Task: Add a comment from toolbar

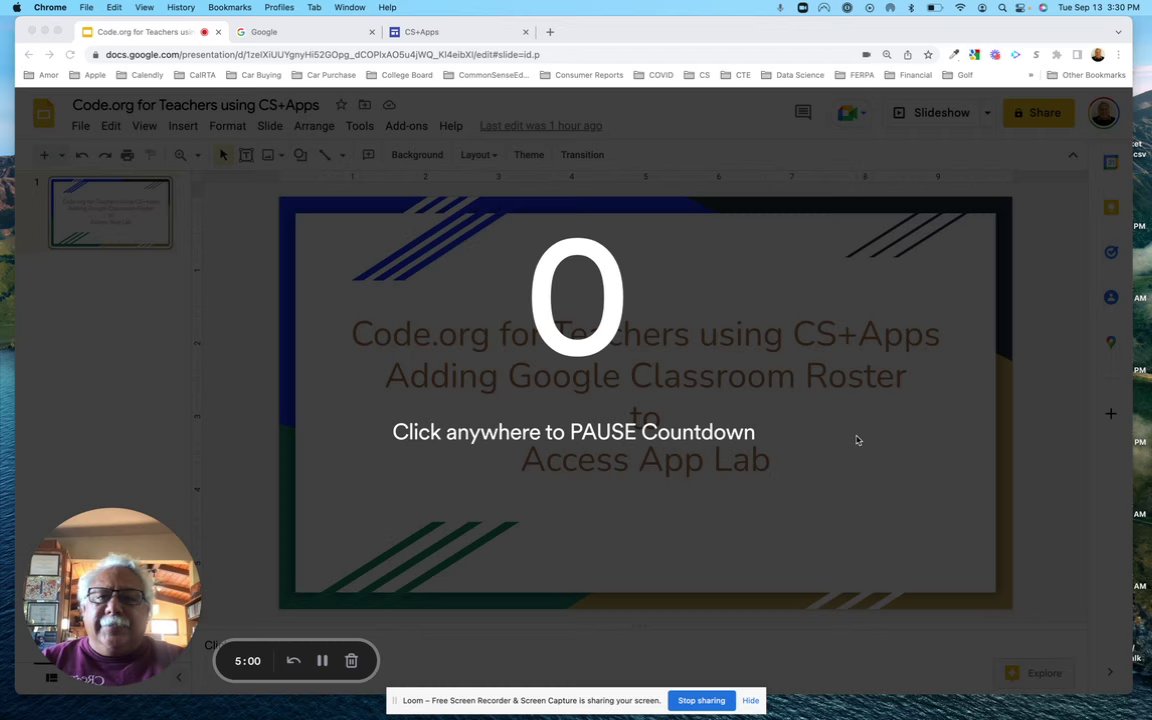Action: click(x=369, y=155)
